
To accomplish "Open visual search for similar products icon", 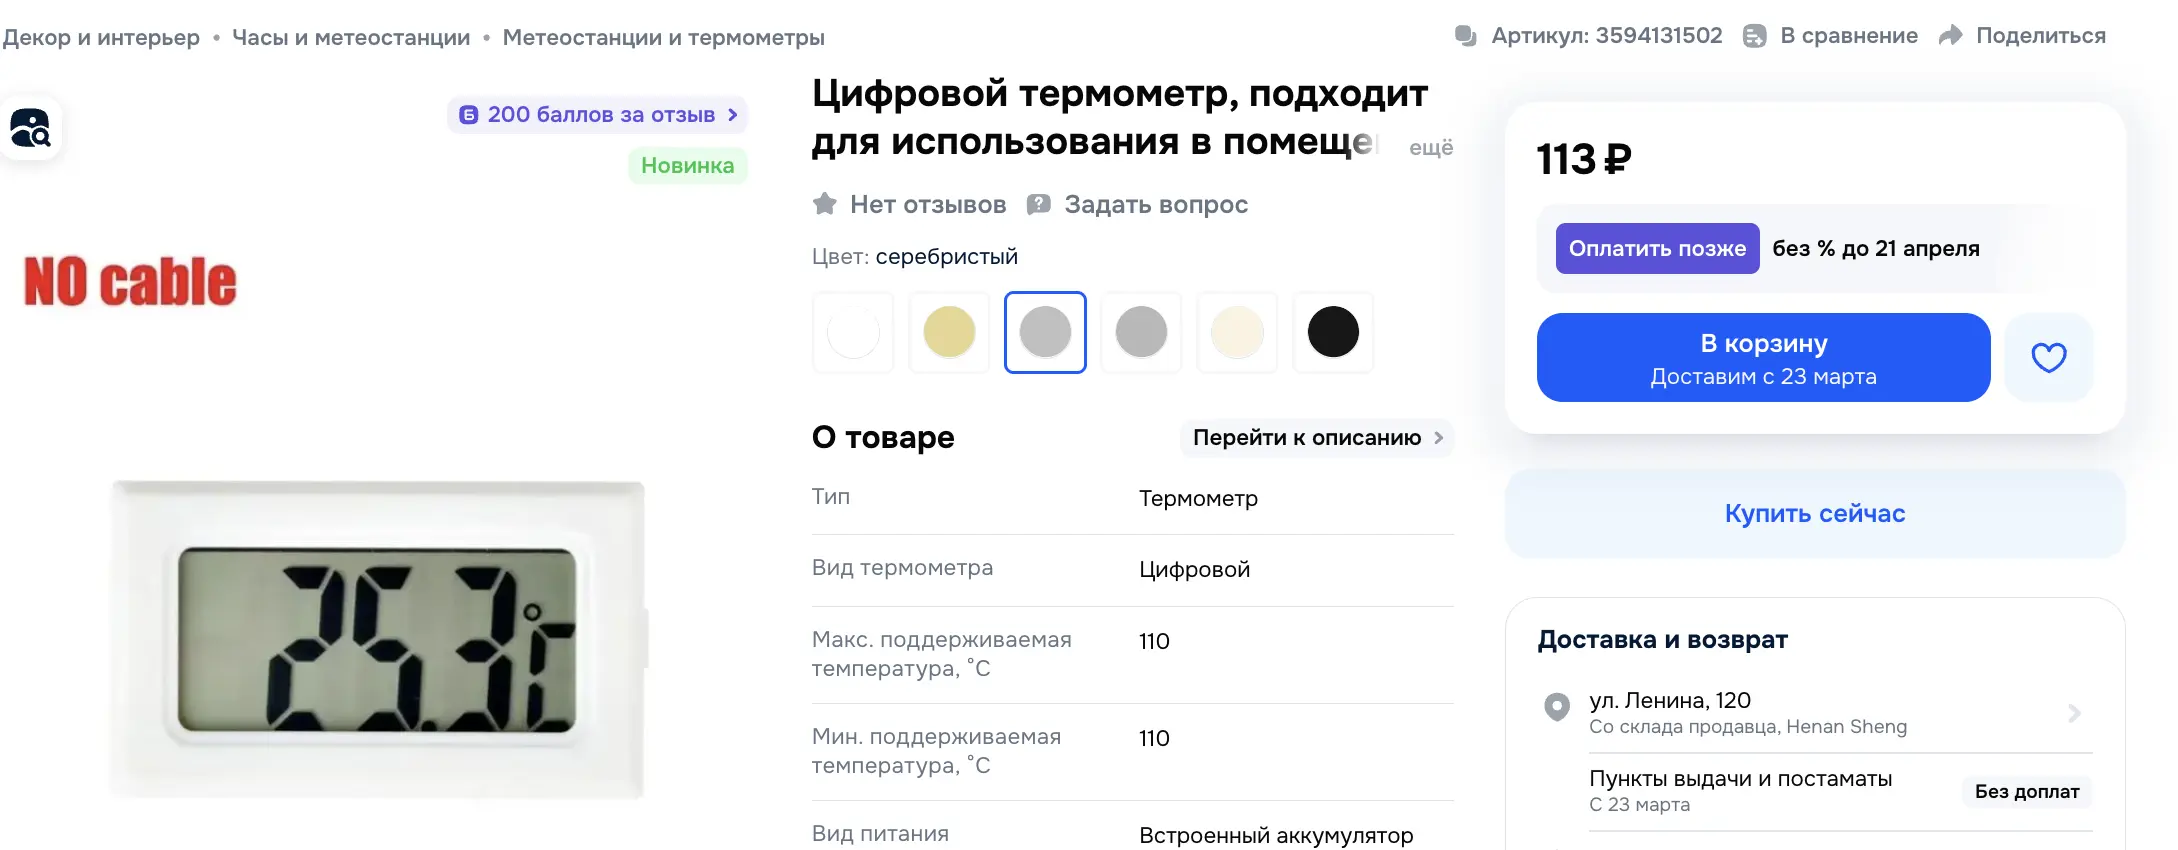I will point(30,128).
